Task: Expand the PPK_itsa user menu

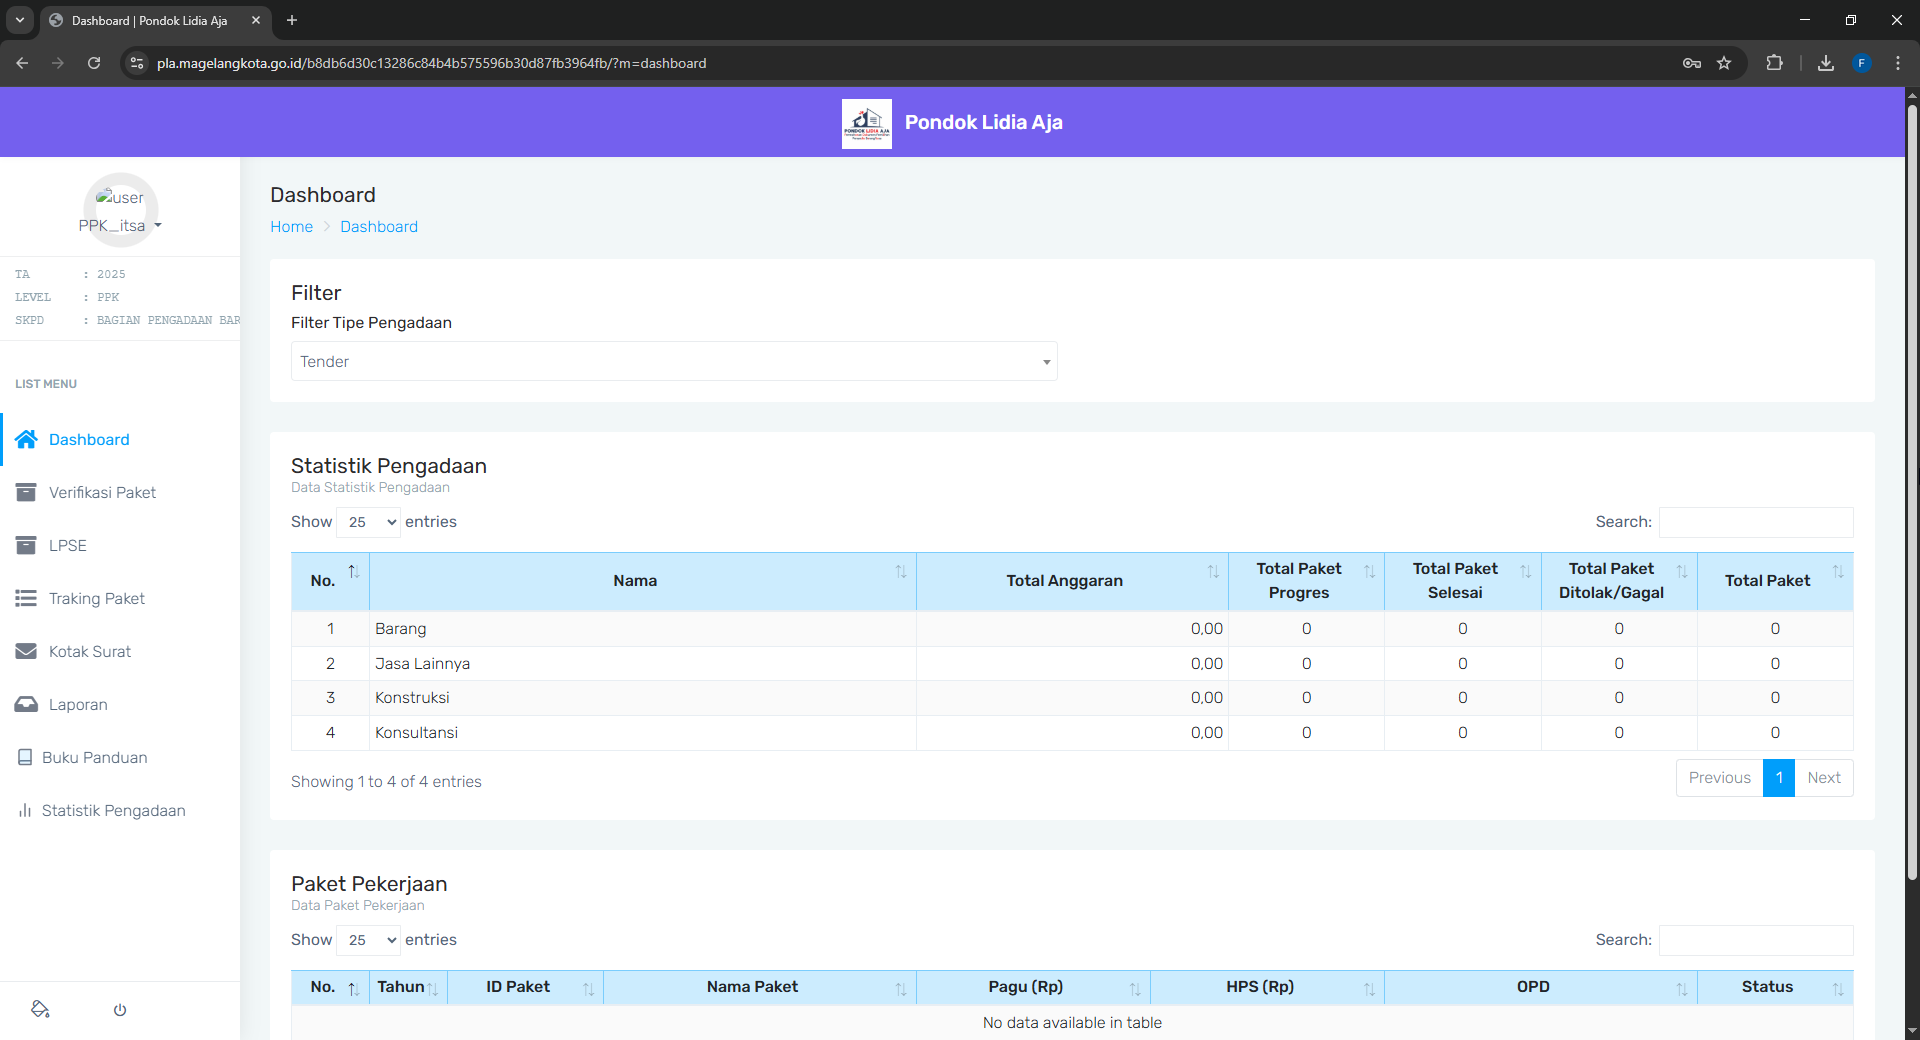Action: pos(120,225)
